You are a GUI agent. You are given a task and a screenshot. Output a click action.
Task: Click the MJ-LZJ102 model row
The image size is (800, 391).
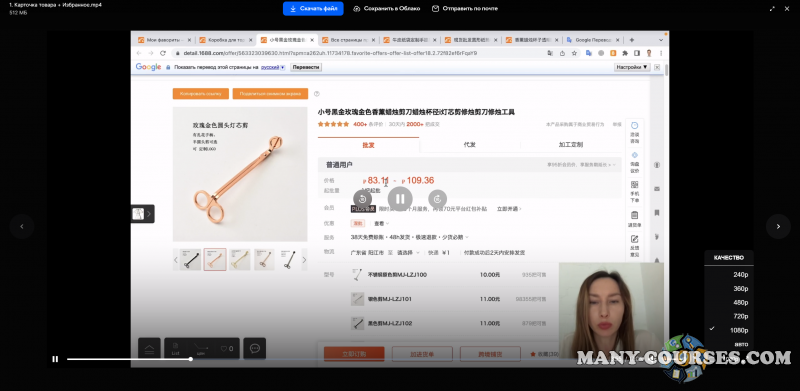[x=449, y=323]
